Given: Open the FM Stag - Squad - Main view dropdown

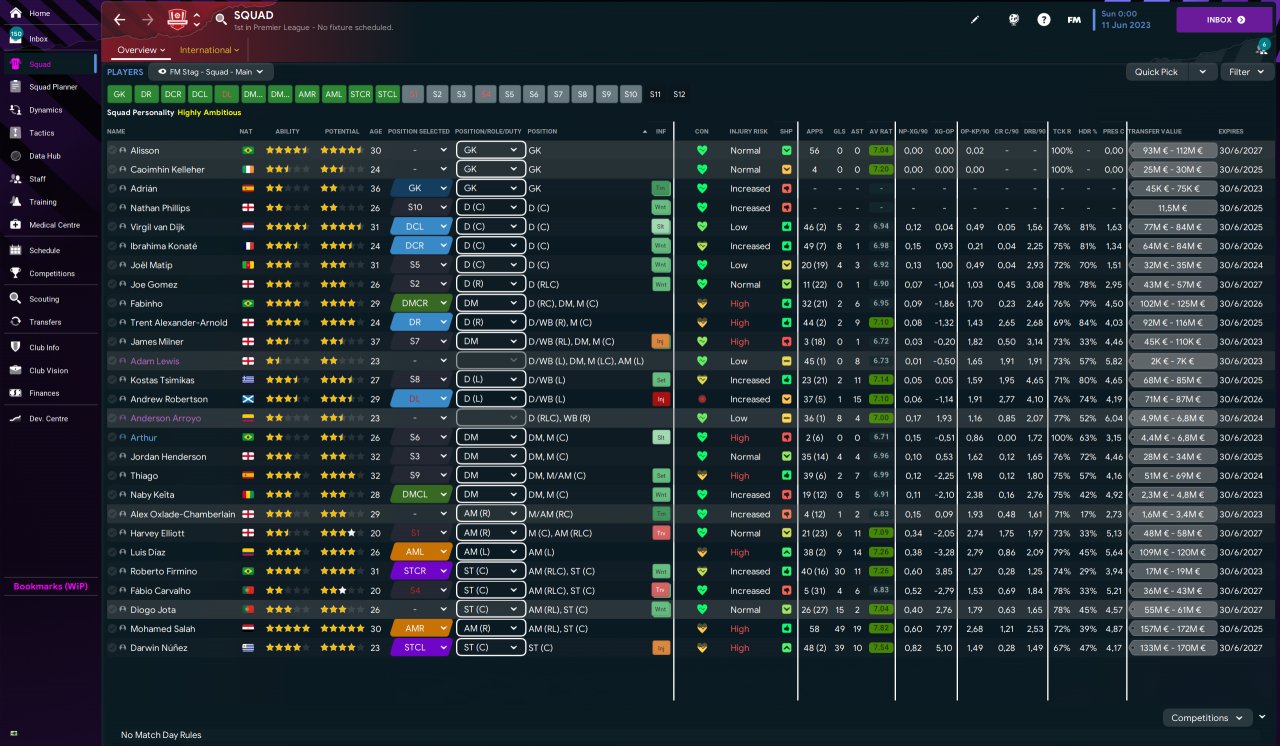Looking at the screenshot, I should click(x=210, y=72).
